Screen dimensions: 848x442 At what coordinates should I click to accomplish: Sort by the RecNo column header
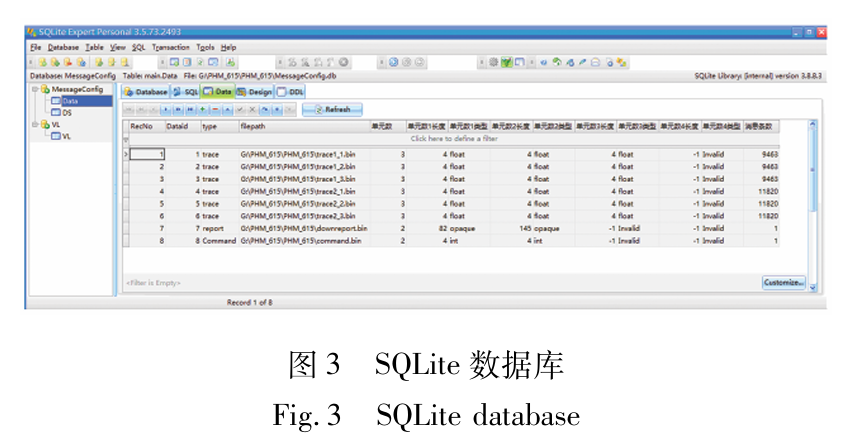pos(147,126)
